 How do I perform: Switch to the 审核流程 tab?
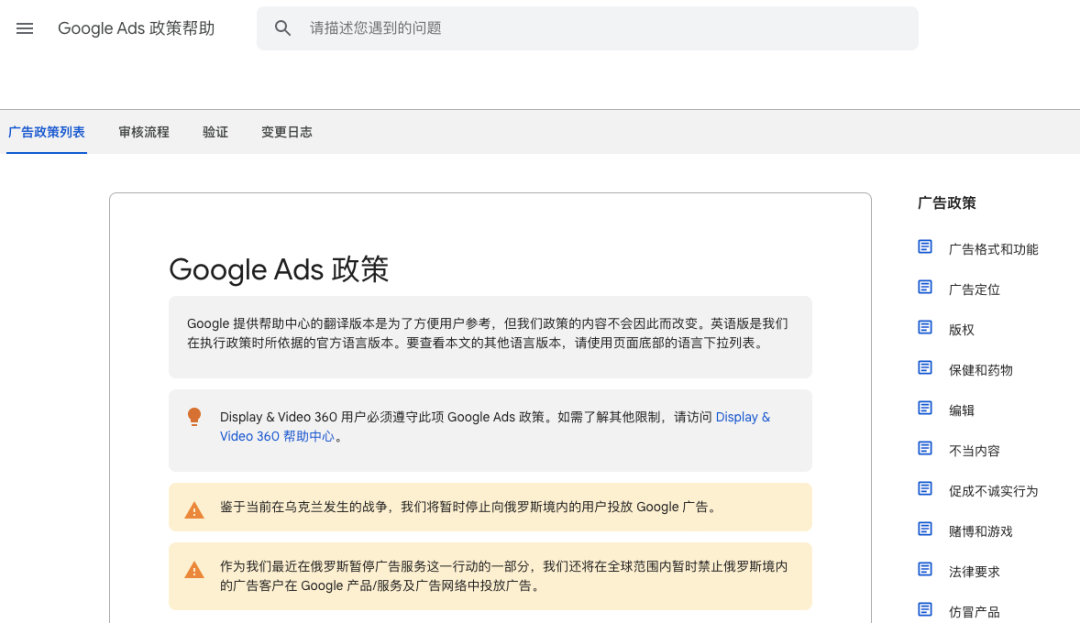144,132
